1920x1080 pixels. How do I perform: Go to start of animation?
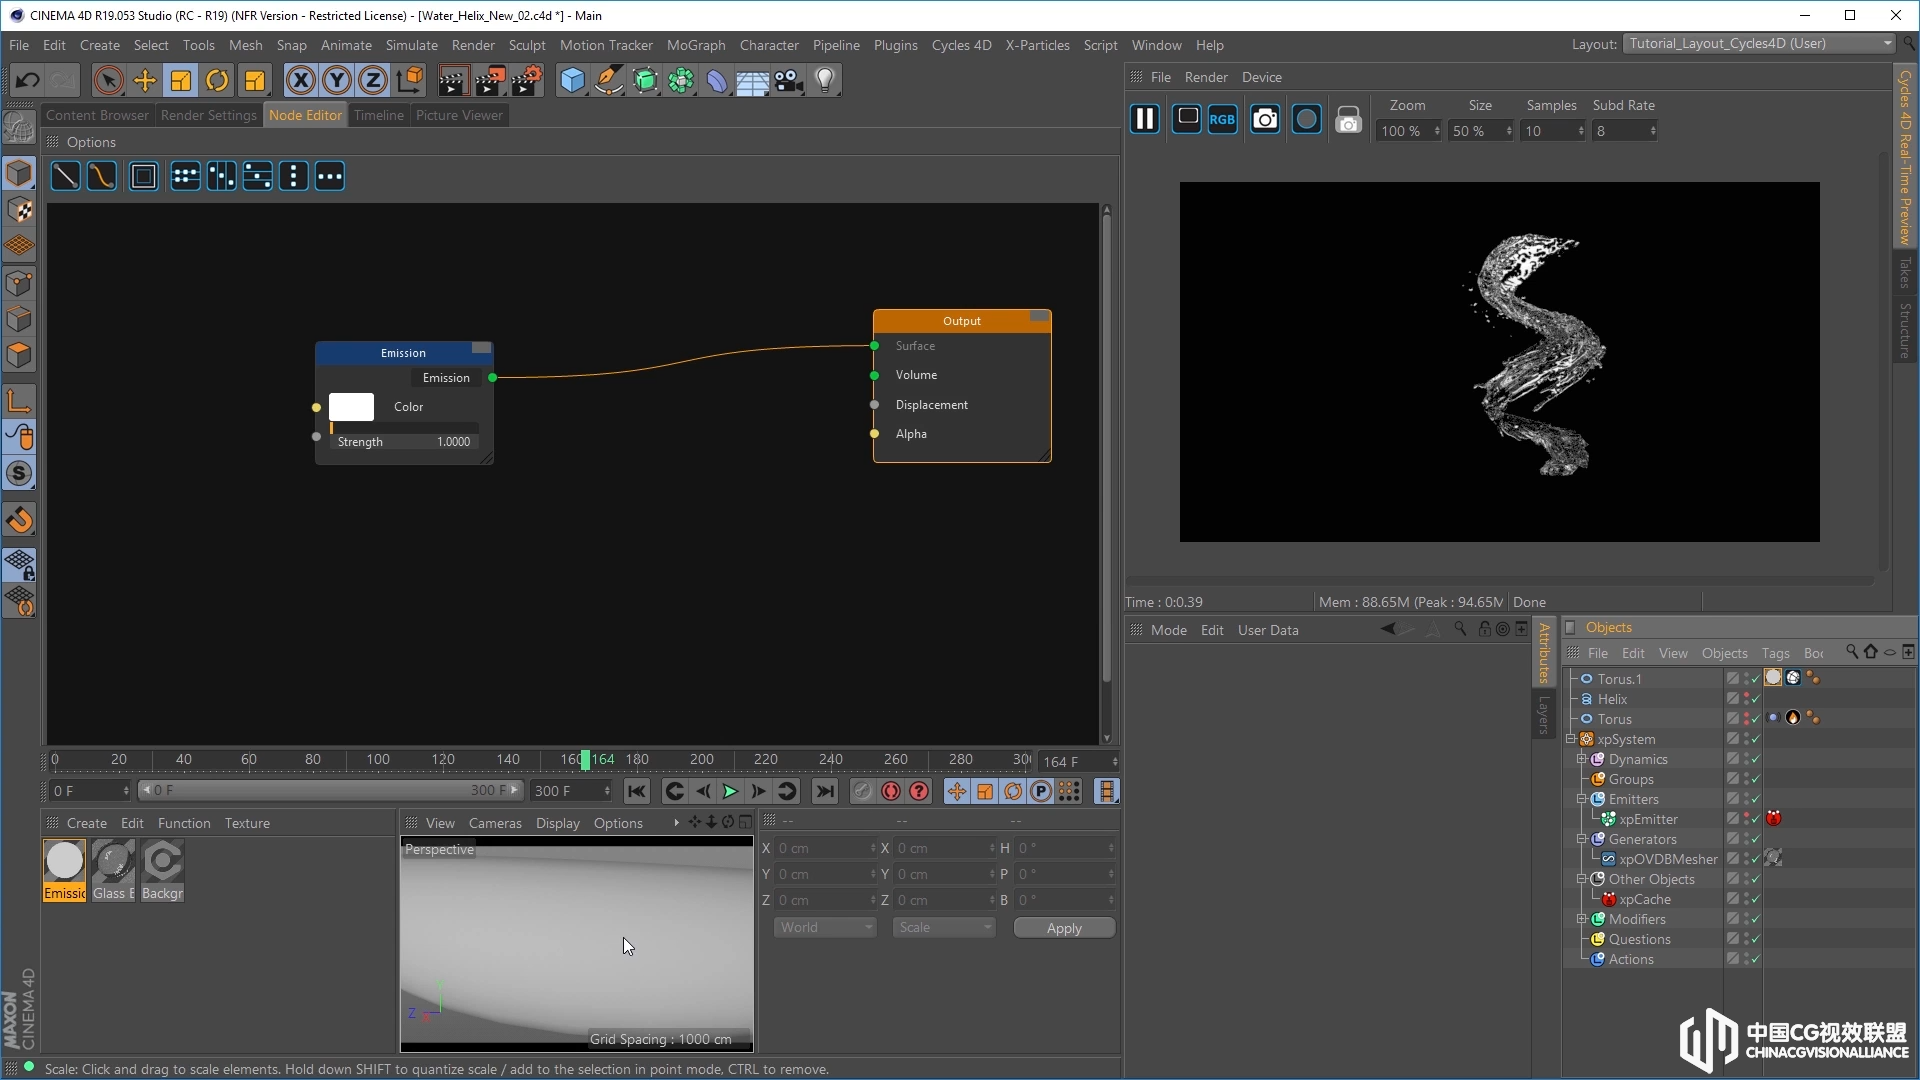click(636, 791)
